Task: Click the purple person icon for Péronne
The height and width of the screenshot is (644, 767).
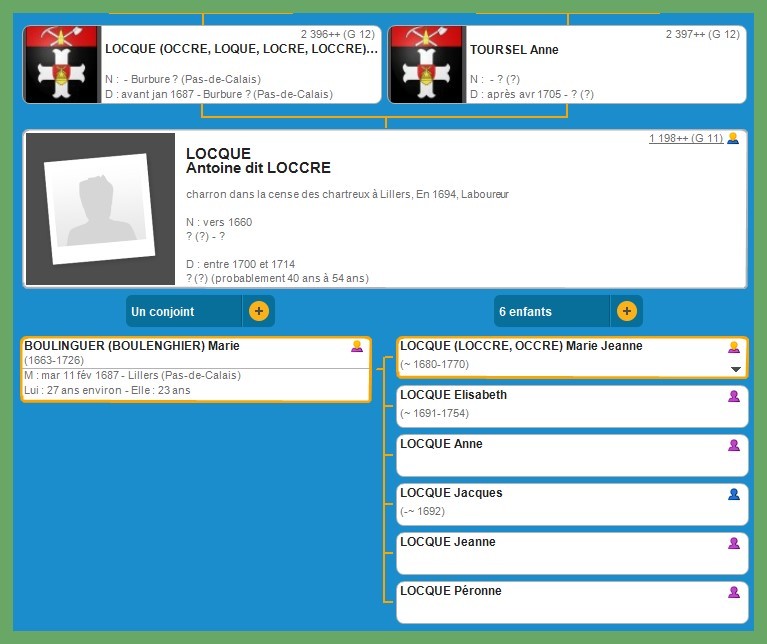Action: 734,592
